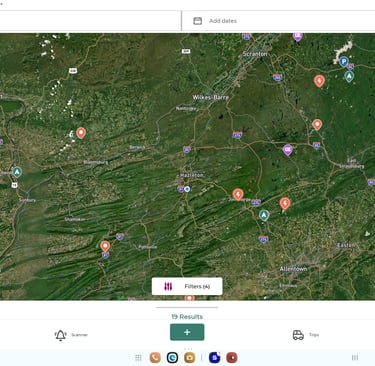Click the Allentown map label
375x366 pixels.
pos(293,269)
